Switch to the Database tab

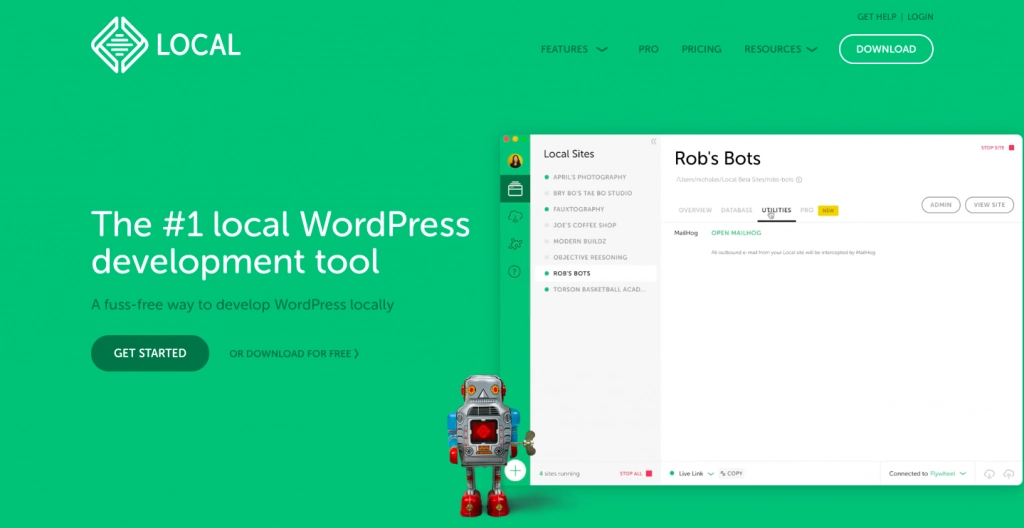(737, 210)
